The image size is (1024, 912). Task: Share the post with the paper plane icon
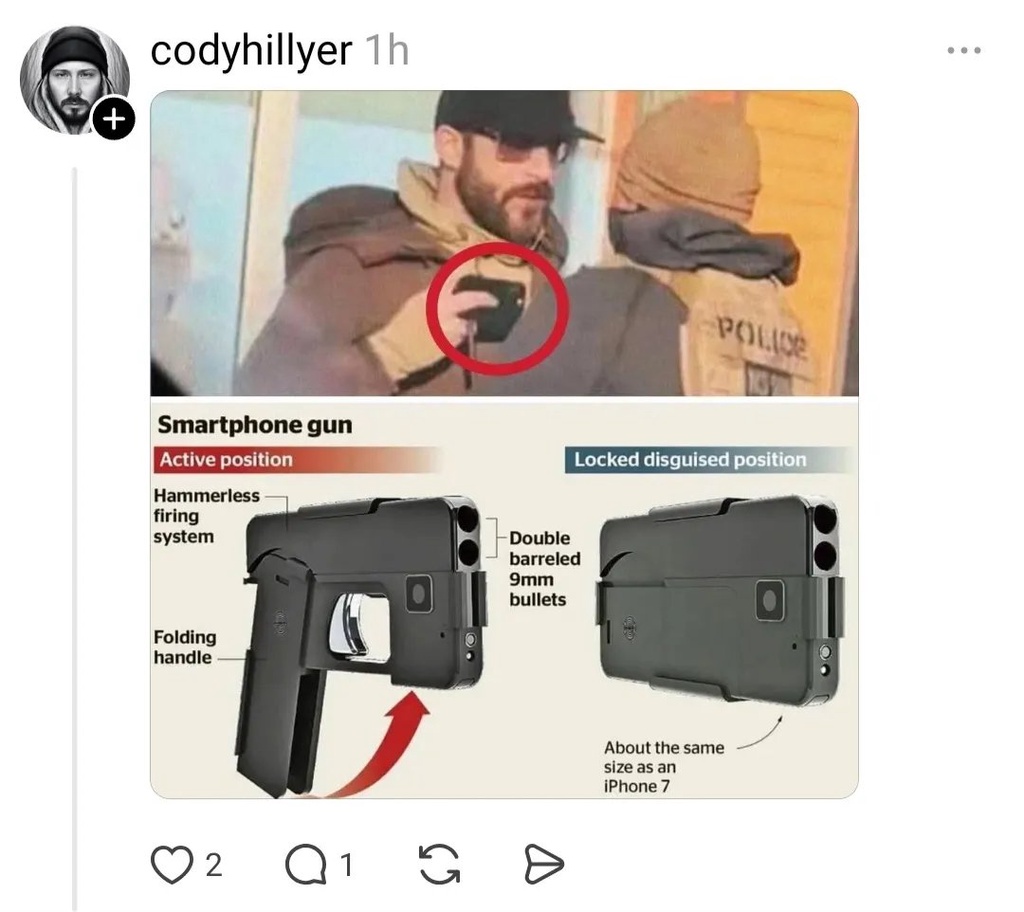tap(544, 864)
